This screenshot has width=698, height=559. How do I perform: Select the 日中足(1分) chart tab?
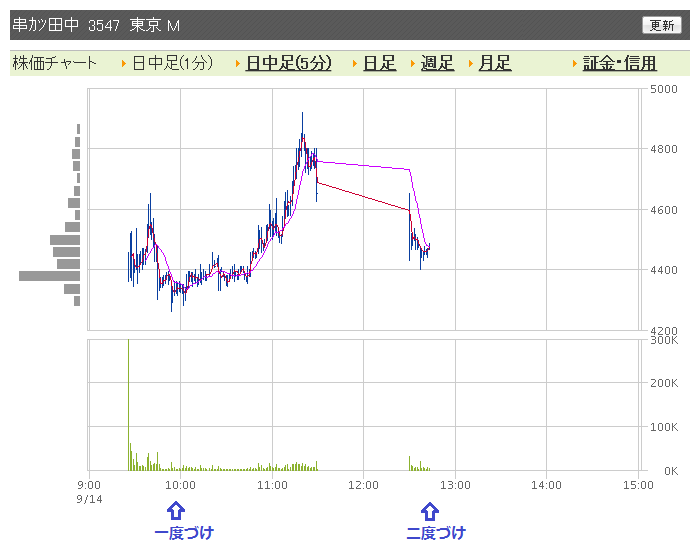point(173,63)
